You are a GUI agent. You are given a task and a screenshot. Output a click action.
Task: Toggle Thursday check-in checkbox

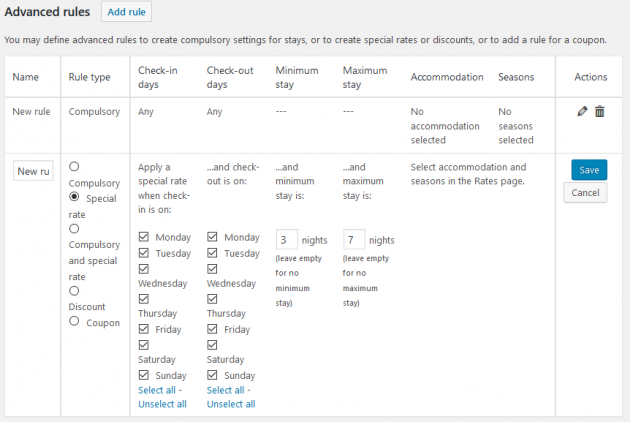click(x=144, y=299)
